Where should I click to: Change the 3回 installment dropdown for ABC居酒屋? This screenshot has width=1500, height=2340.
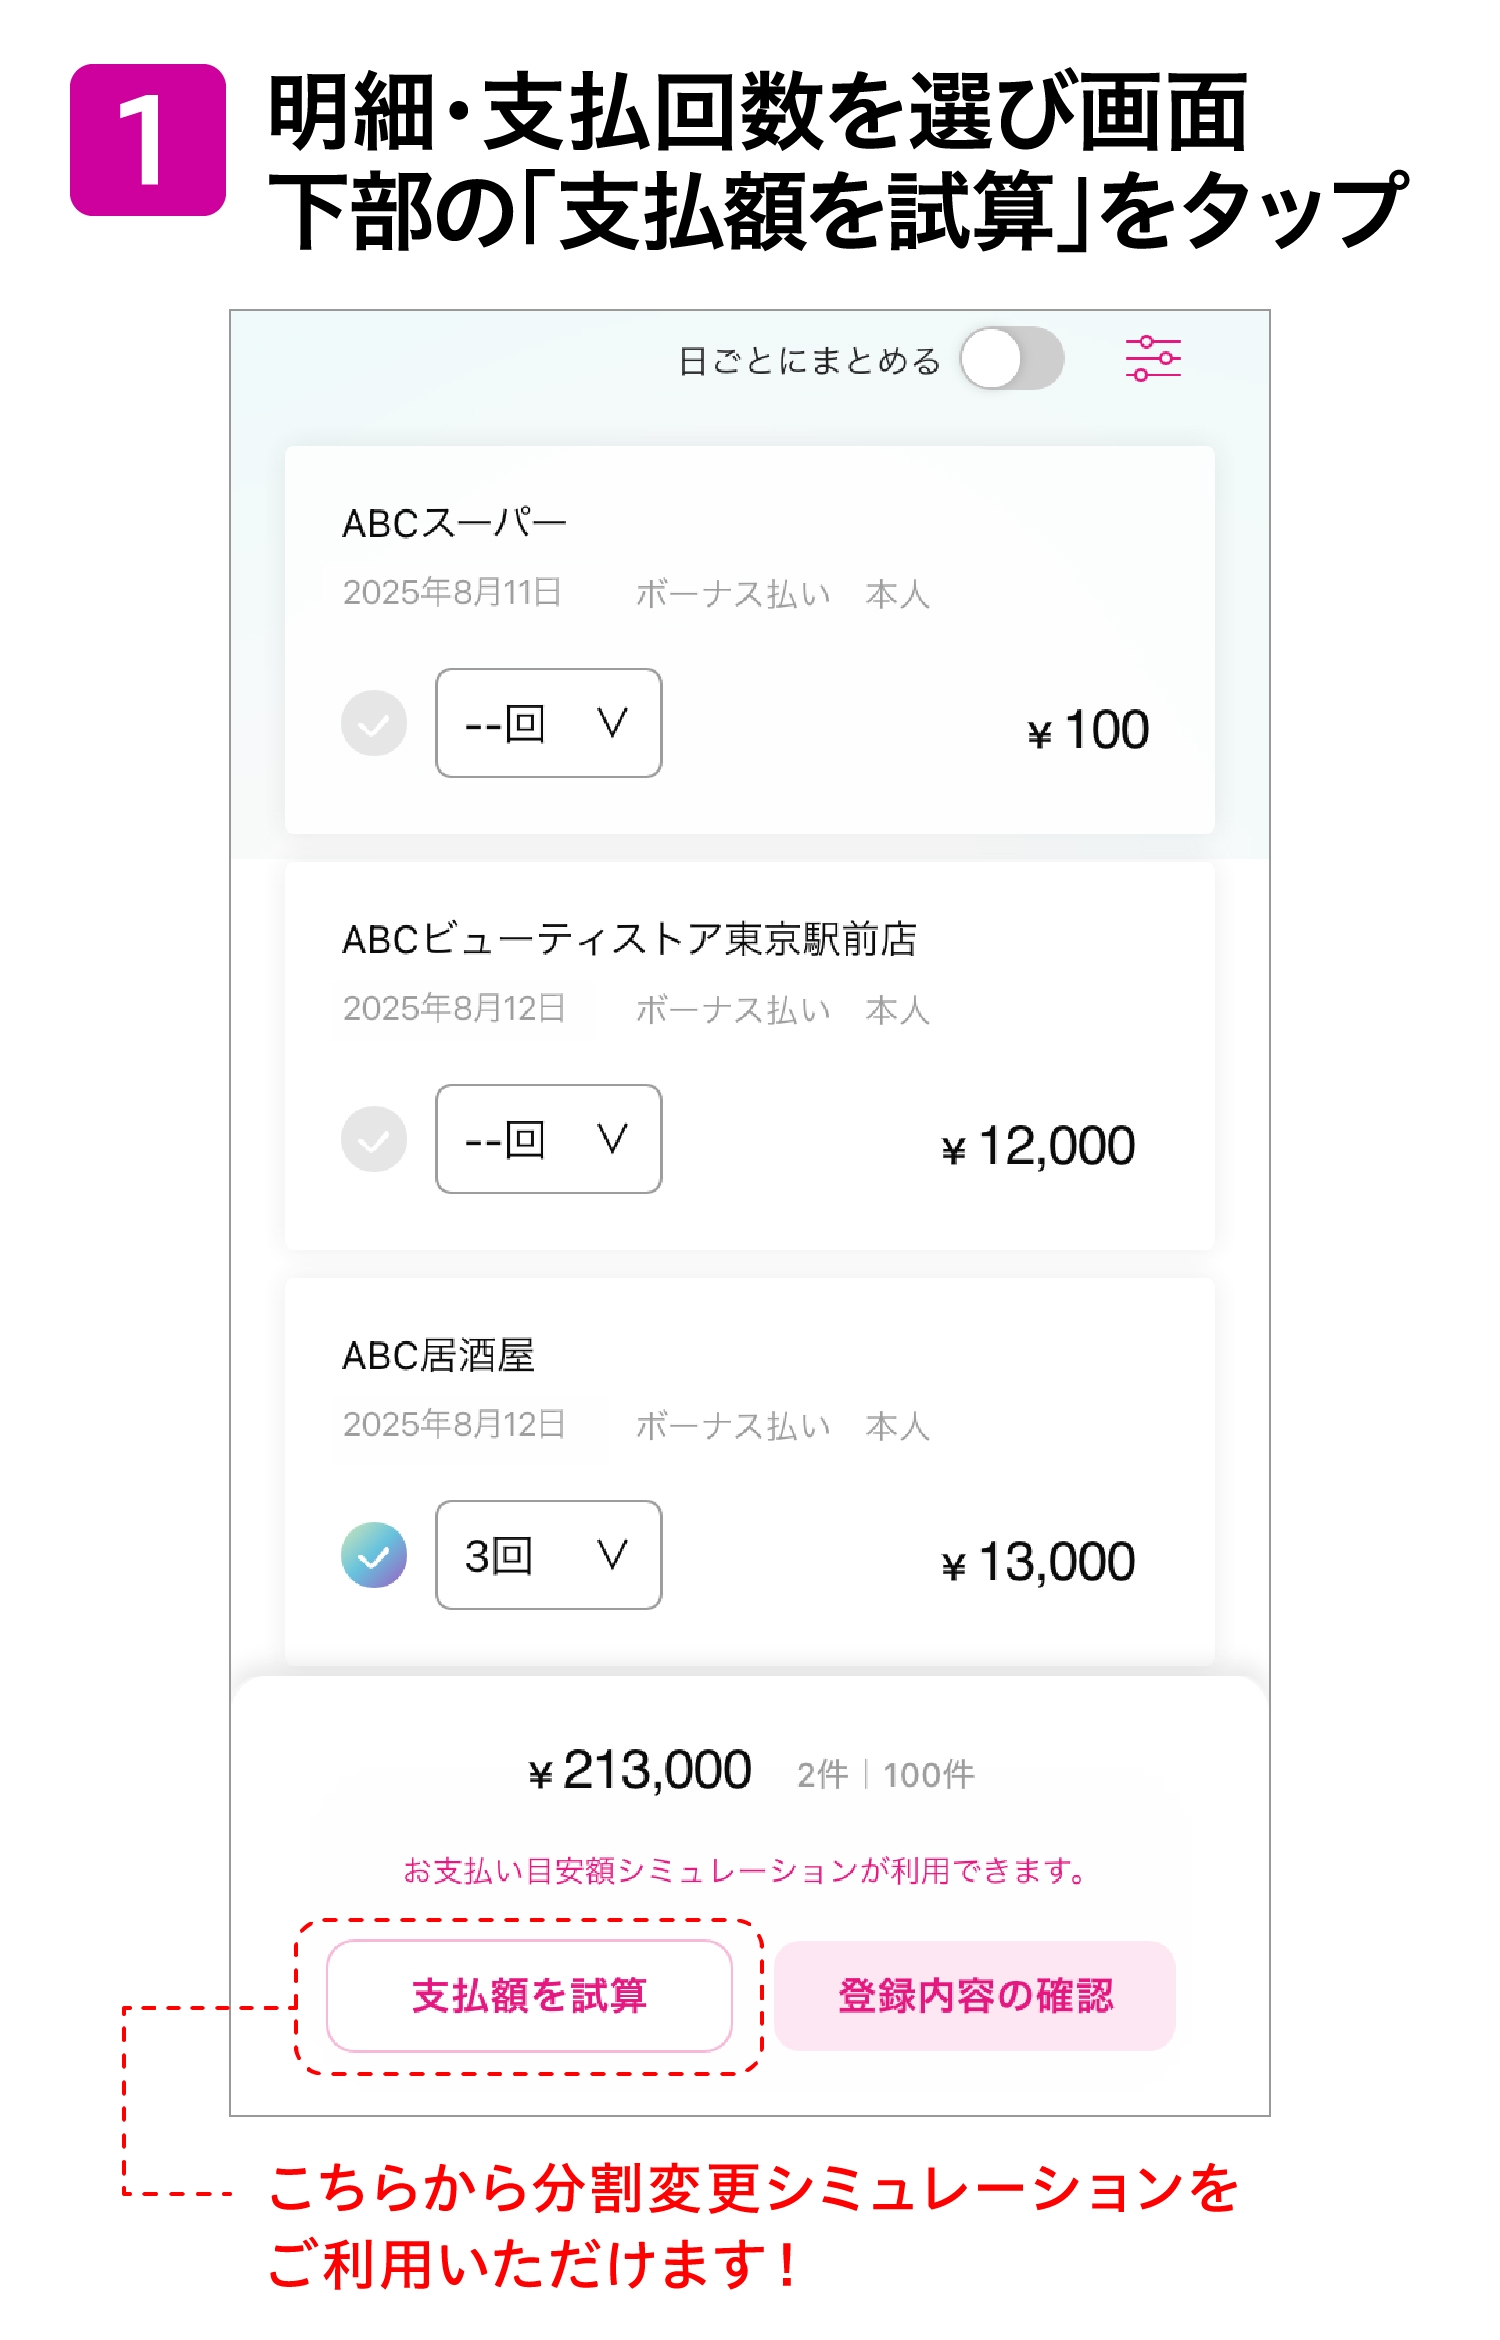[x=548, y=1555]
